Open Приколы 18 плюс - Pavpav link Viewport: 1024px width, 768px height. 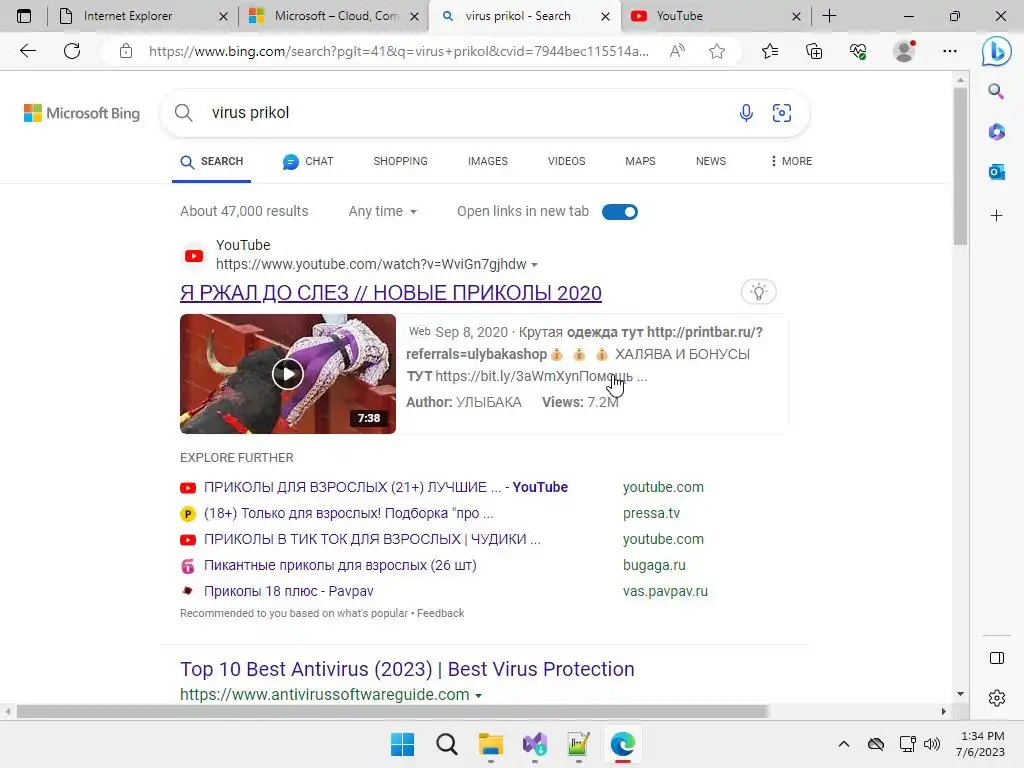click(x=289, y=592)
